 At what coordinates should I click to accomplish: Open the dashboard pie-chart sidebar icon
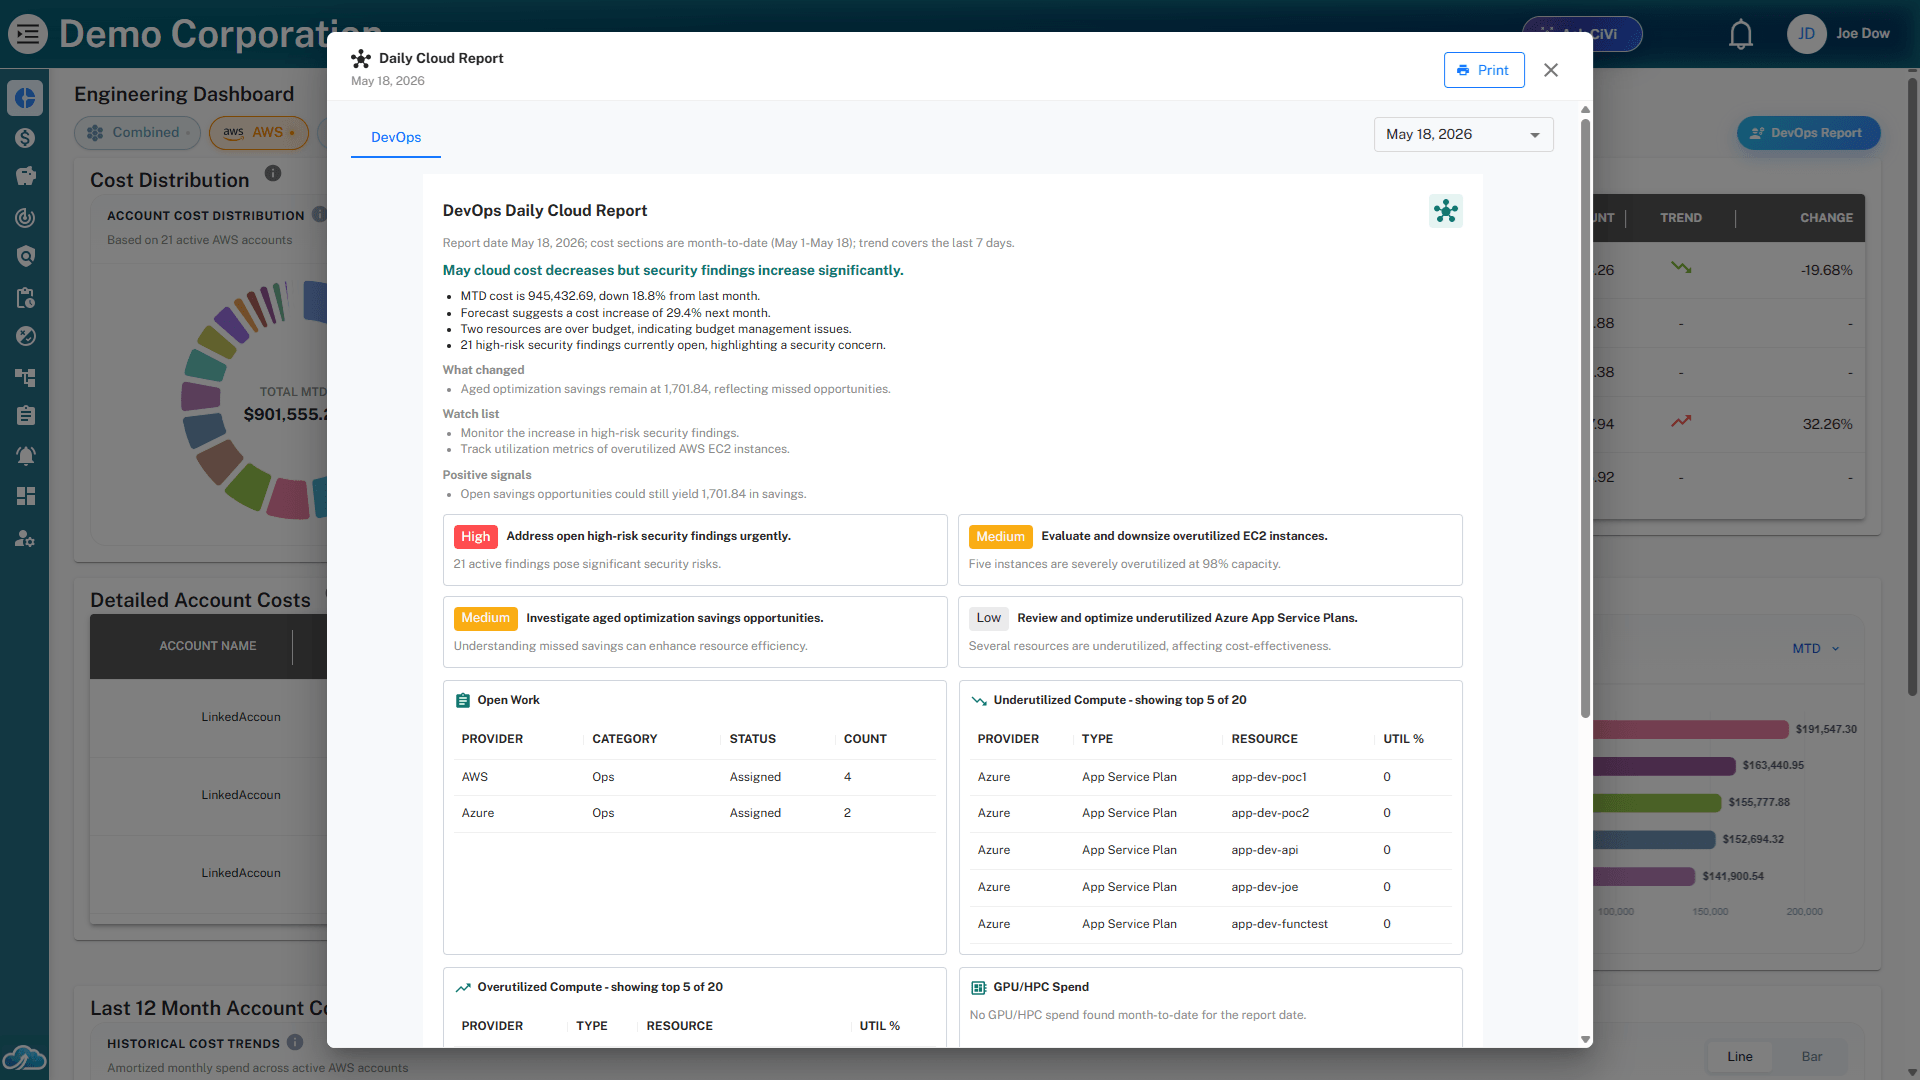coord(25,98)
